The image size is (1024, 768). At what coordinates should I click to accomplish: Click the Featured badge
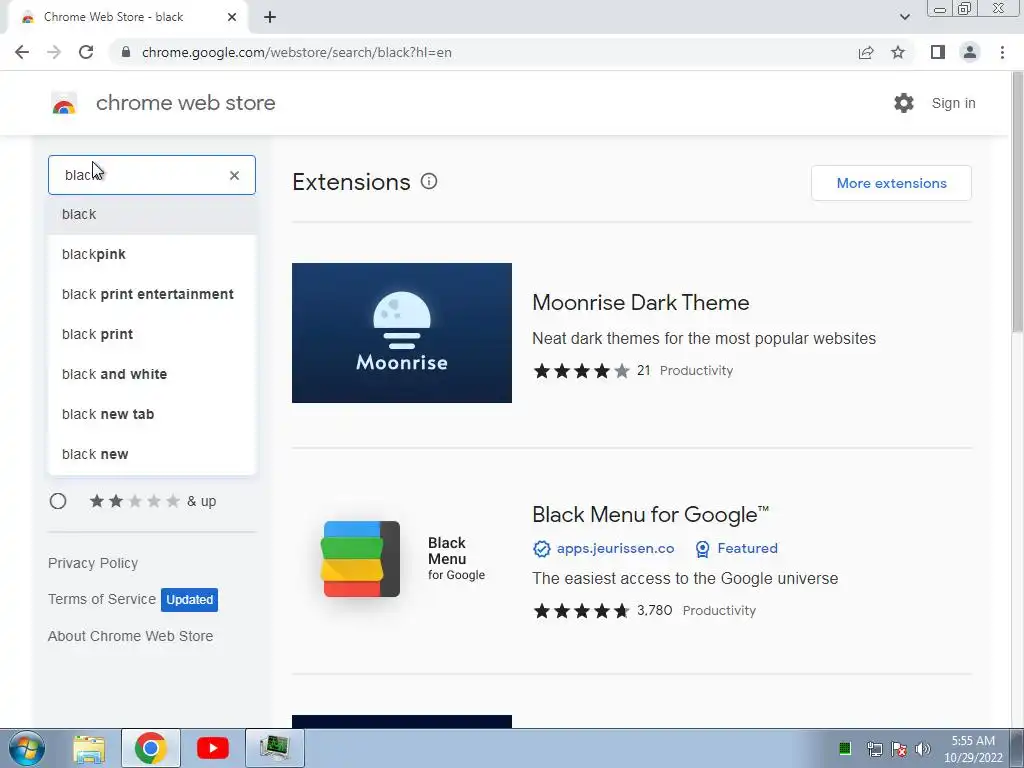[x=737, y=549]
